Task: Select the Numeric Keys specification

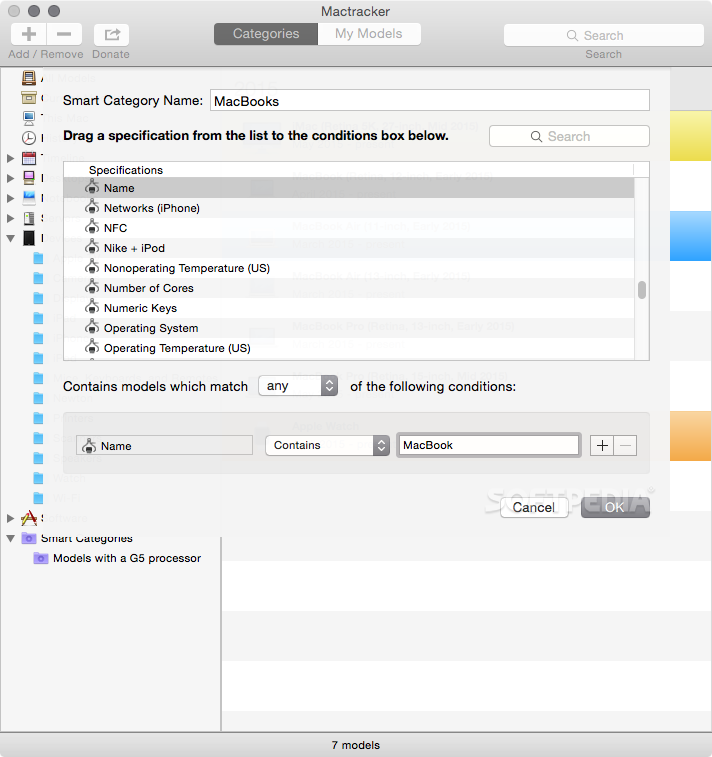Action: (x=349, y=308)
